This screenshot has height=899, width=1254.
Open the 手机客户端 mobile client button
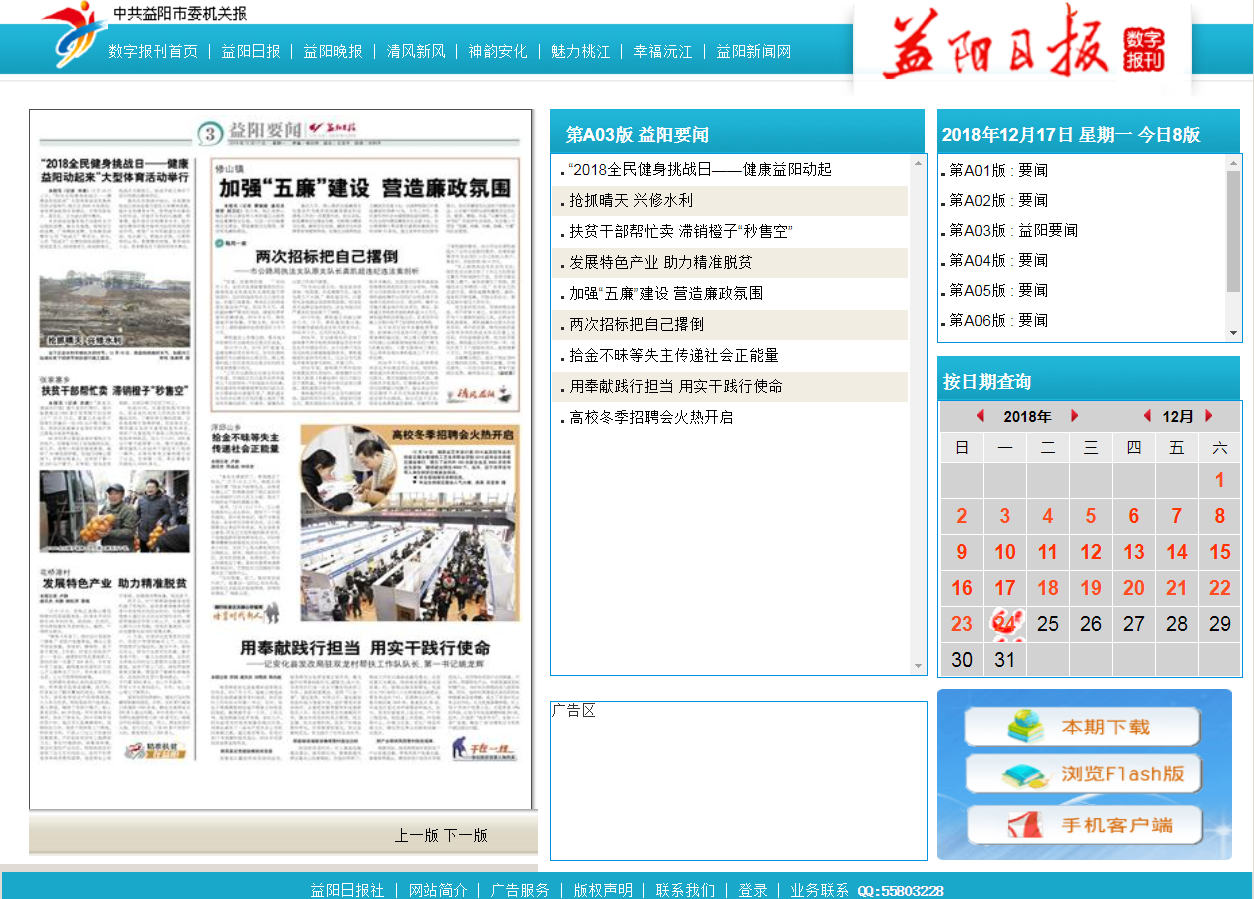[x=1082, y=825]
